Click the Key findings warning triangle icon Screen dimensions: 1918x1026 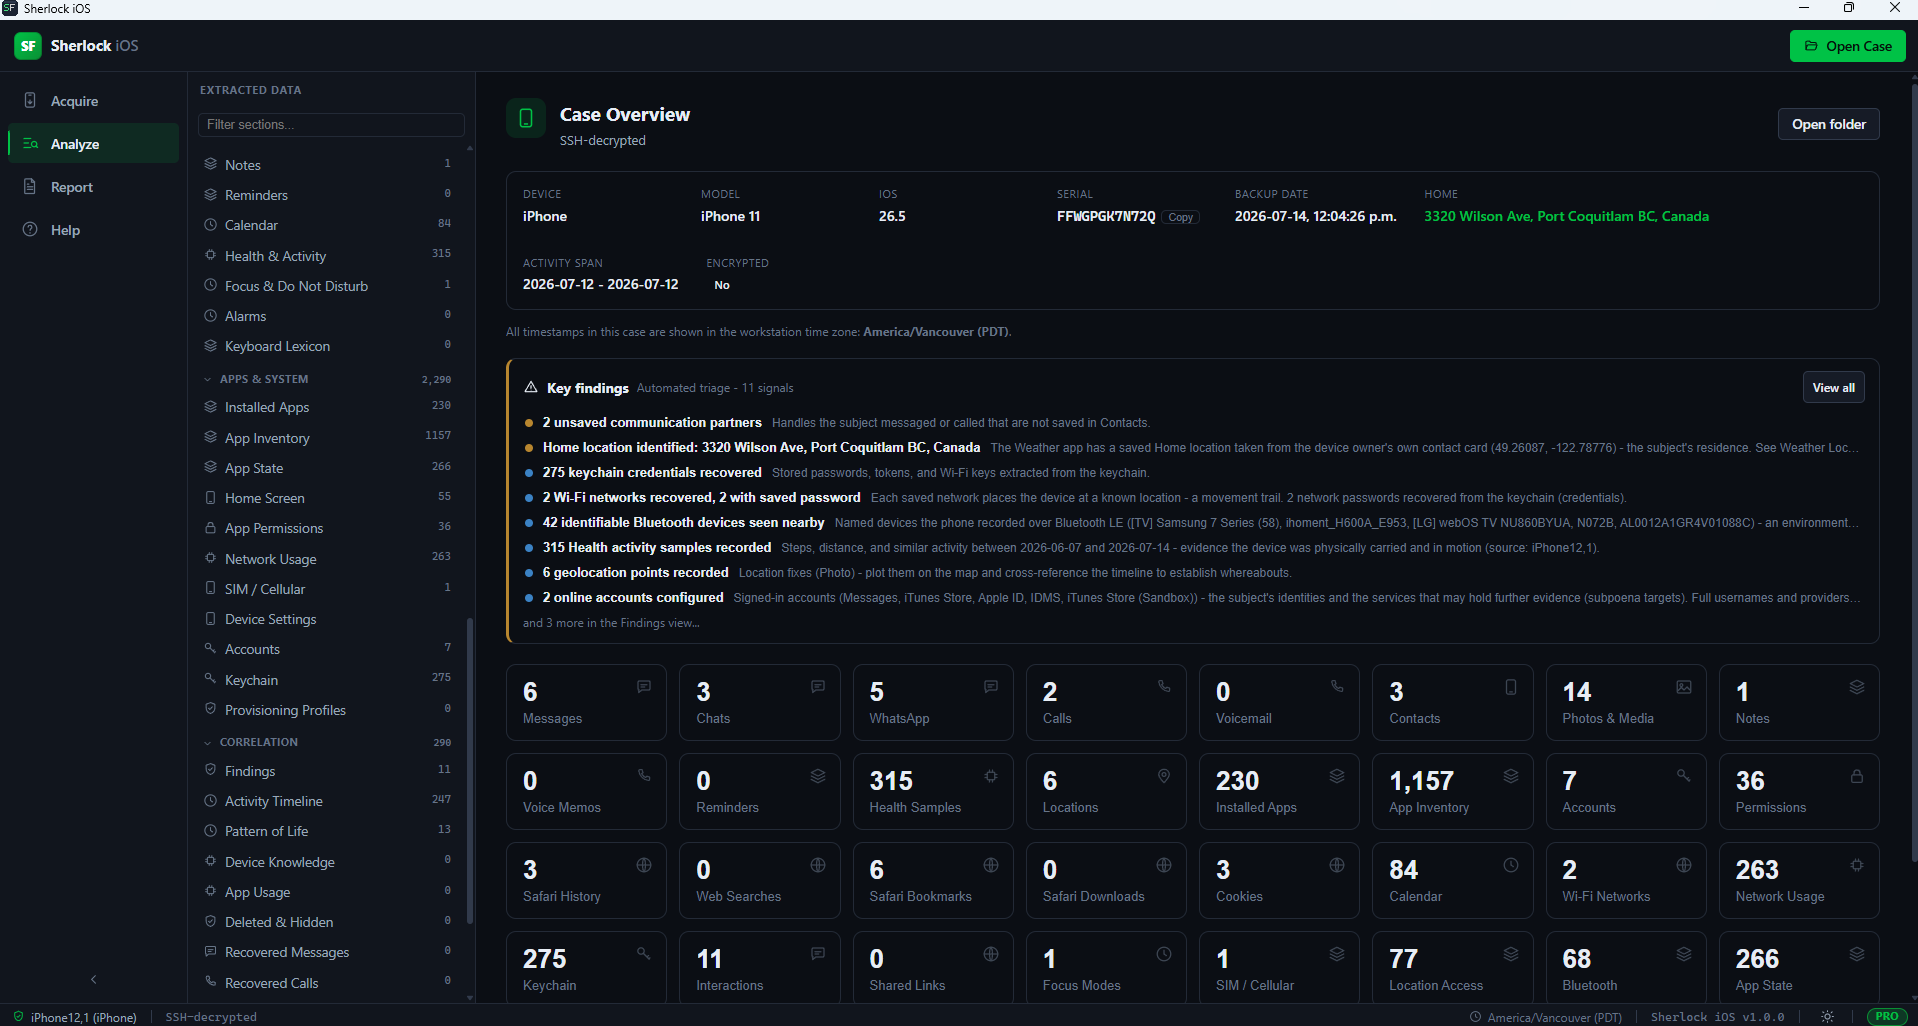coord(531,387)
